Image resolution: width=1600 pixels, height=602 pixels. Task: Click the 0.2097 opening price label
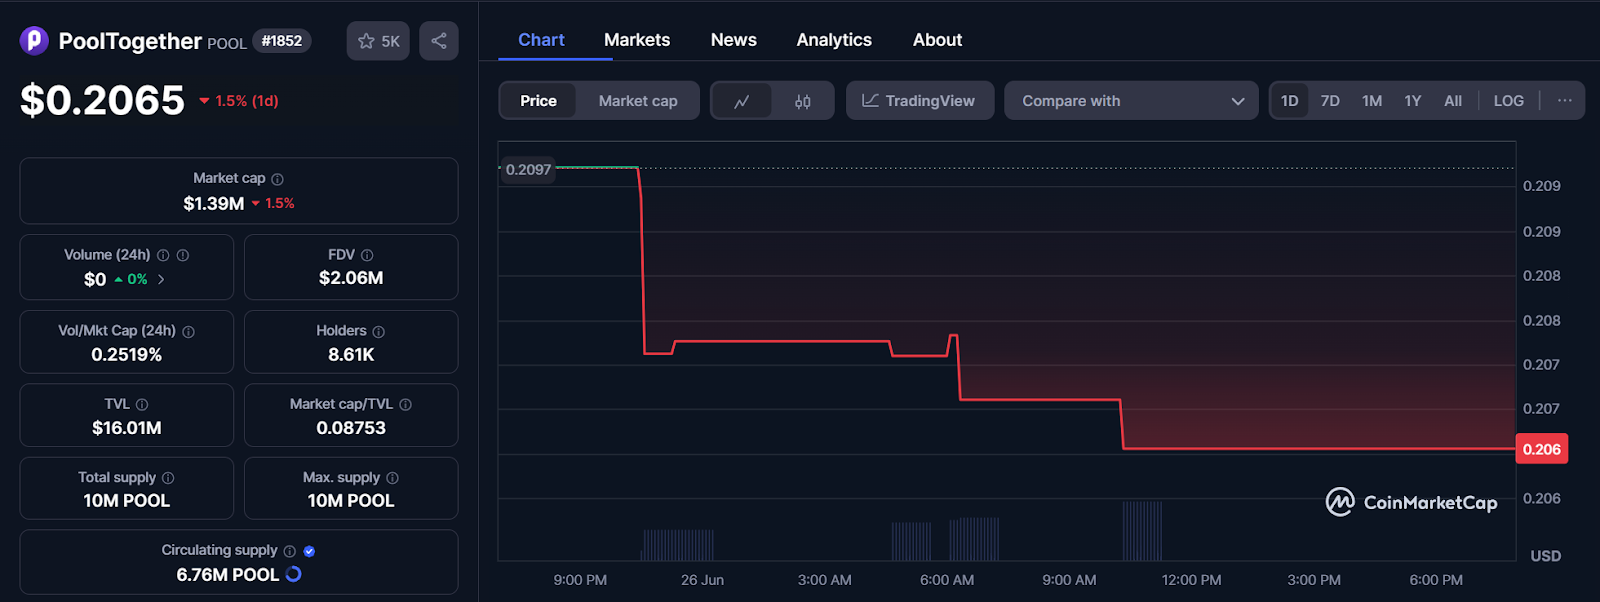(528, 169)
